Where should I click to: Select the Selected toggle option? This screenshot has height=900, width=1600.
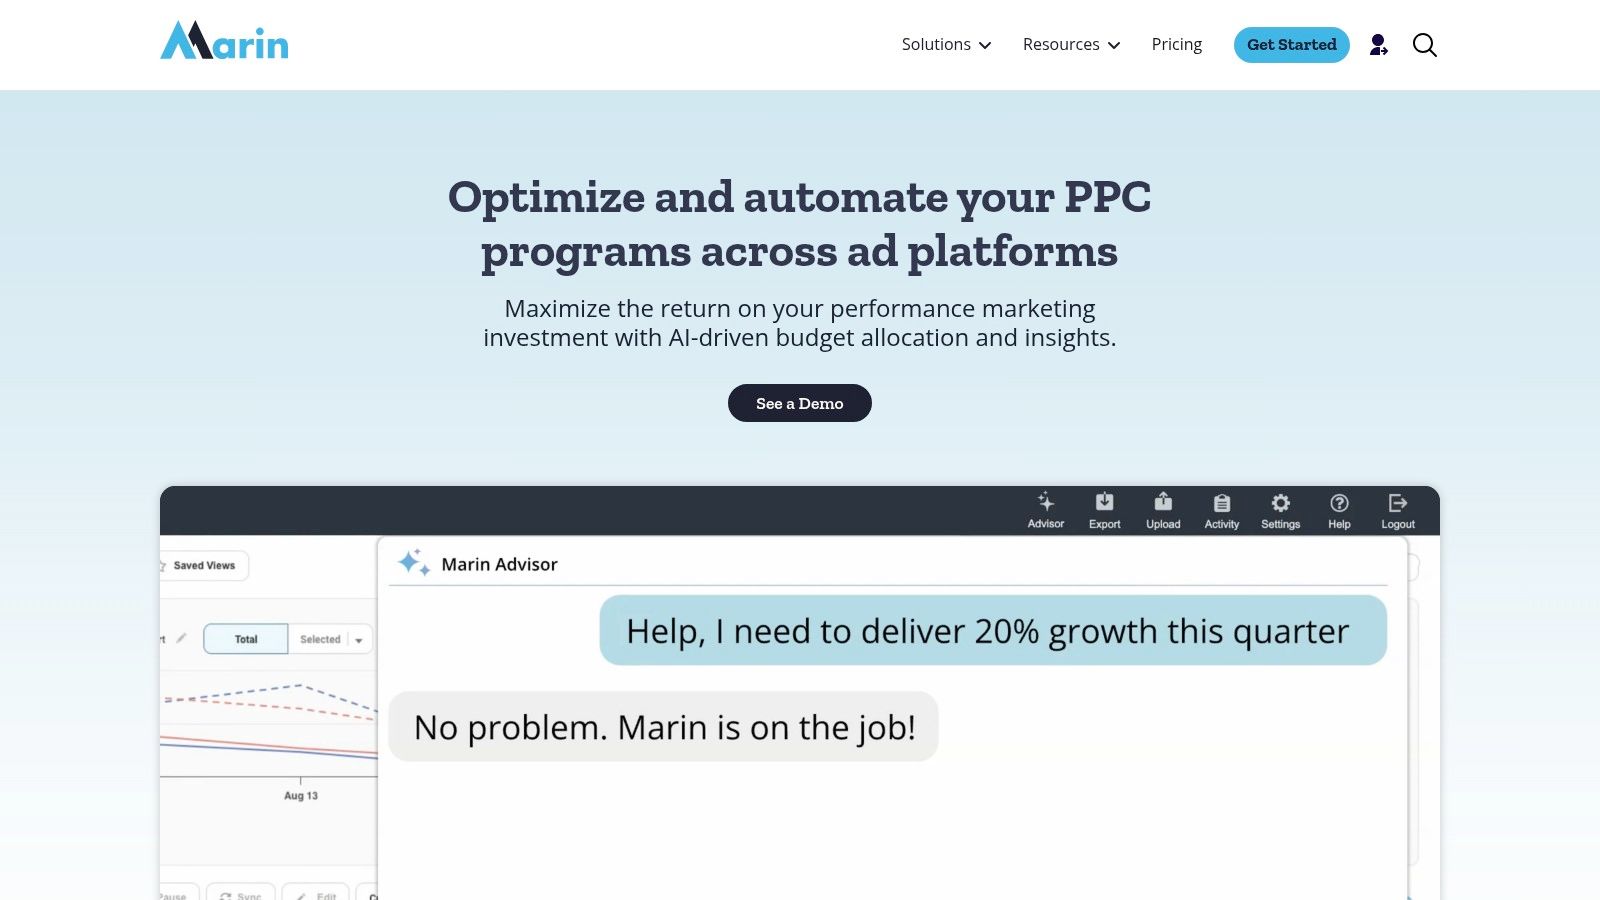320,639
